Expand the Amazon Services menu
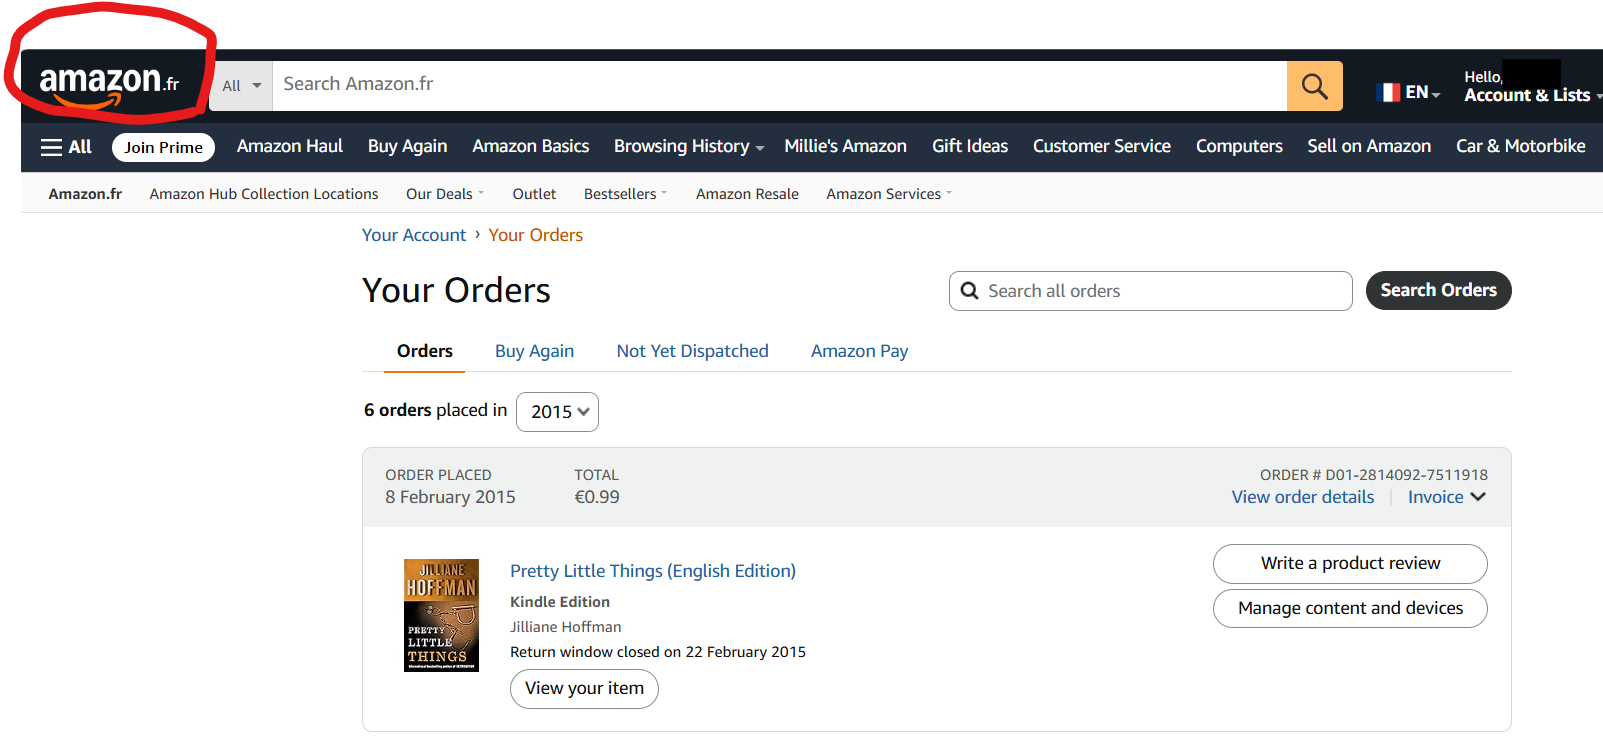Image resolution: width=1603 pixels, height=747 pixels. (889, 194)
